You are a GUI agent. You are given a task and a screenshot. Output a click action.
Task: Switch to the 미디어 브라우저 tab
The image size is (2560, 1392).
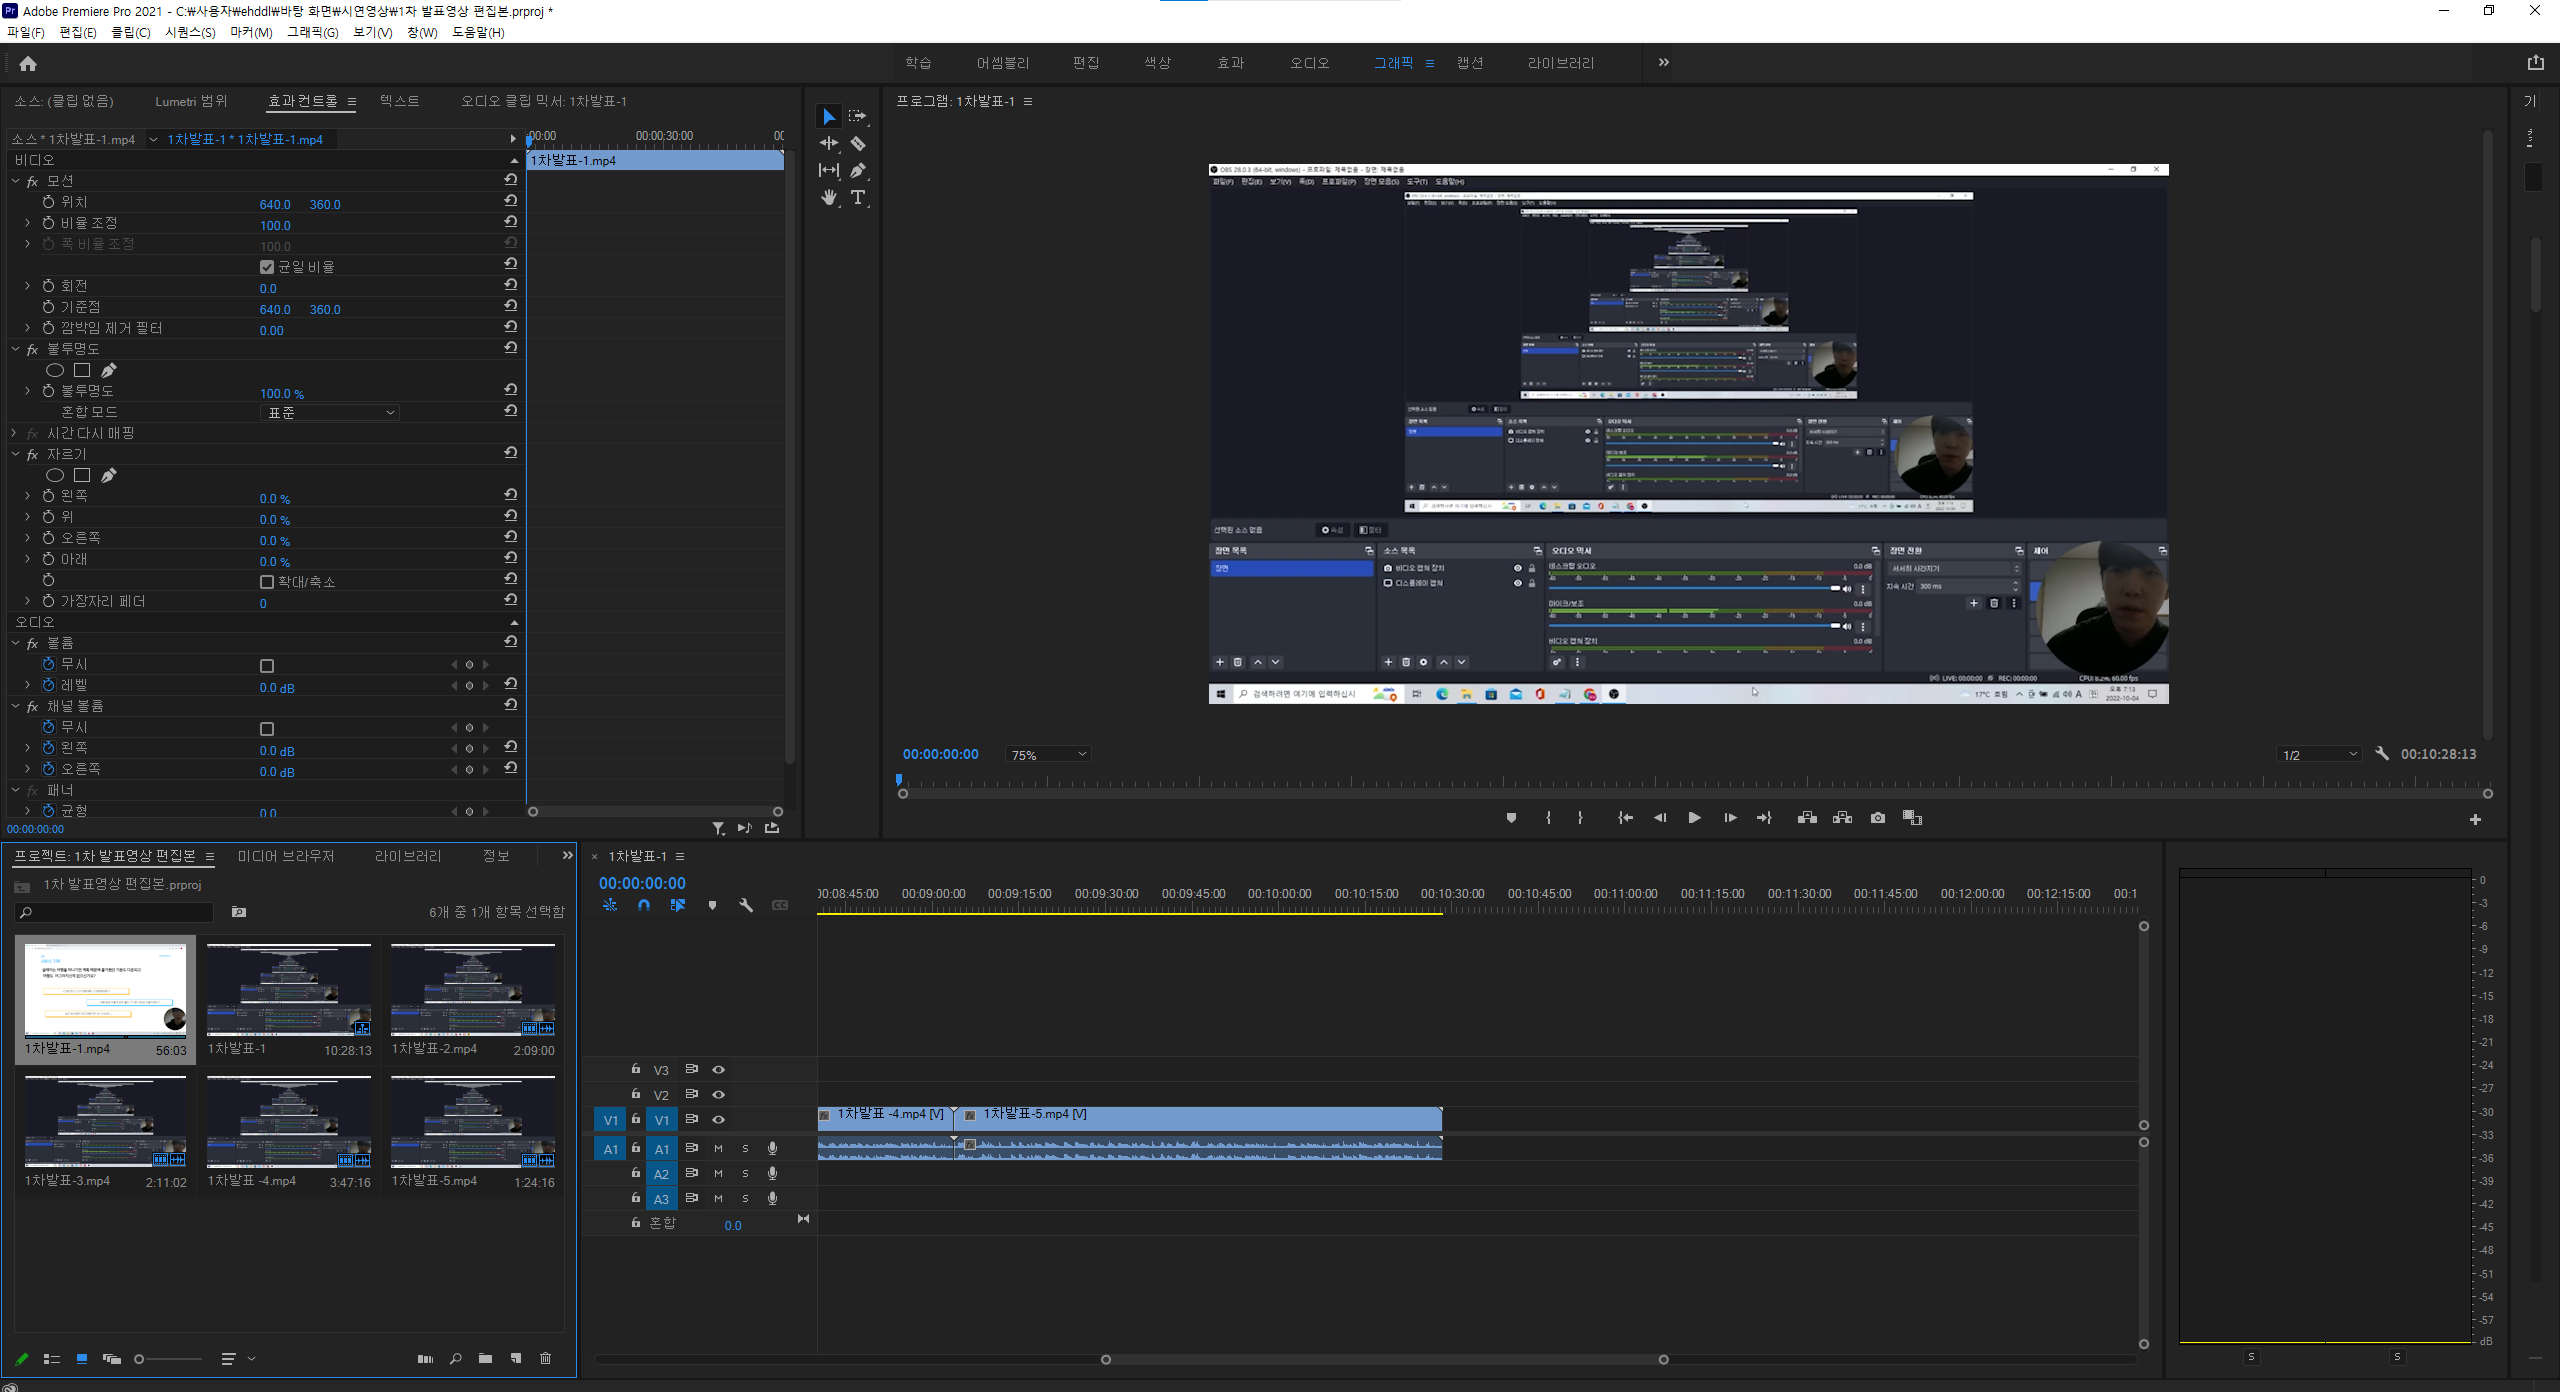point(286,856)
